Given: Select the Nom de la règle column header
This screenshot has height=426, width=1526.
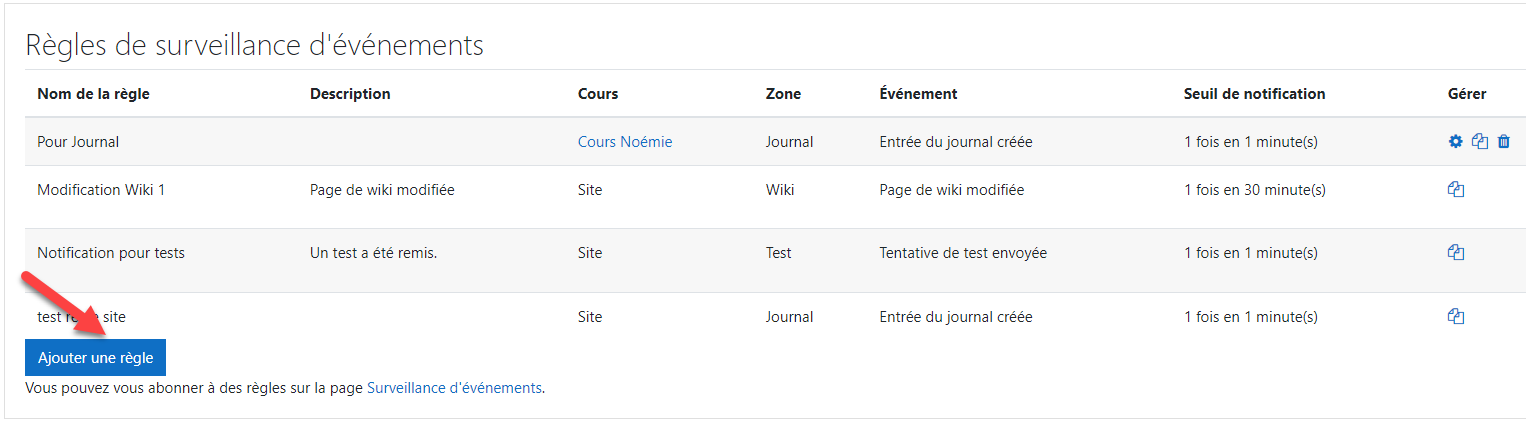Looking at the screenshot, I should coord(93,94).
